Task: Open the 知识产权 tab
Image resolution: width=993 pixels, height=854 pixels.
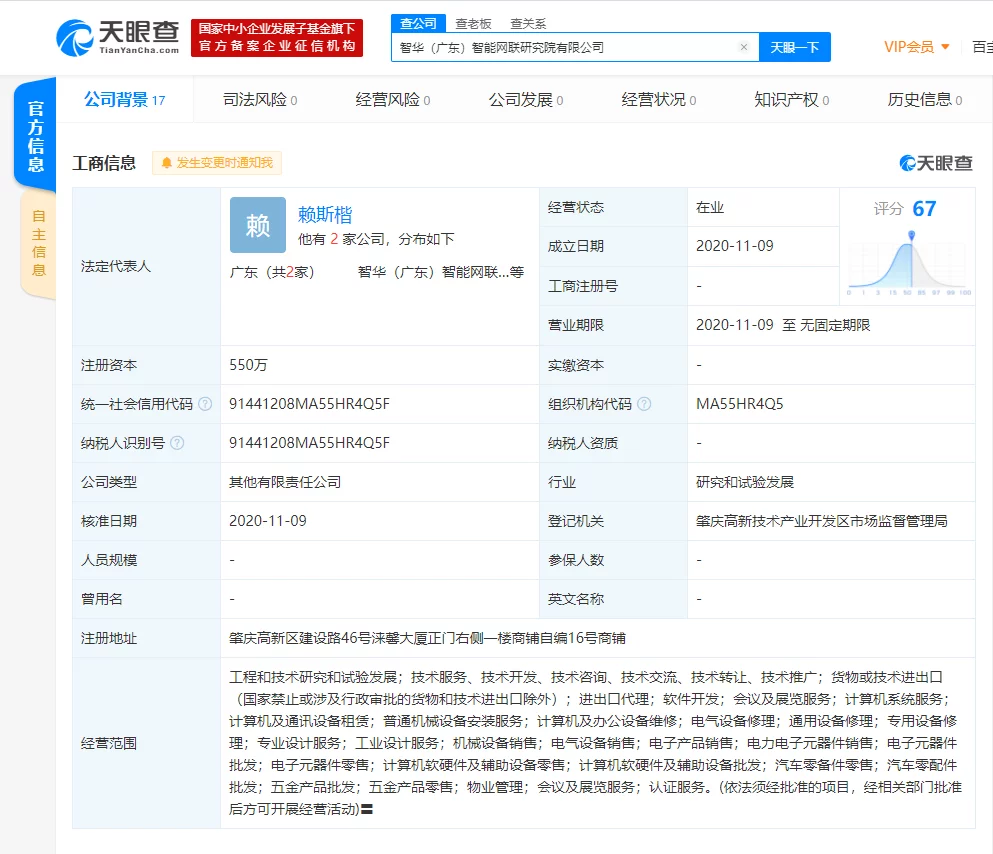Action: point(792,100)
